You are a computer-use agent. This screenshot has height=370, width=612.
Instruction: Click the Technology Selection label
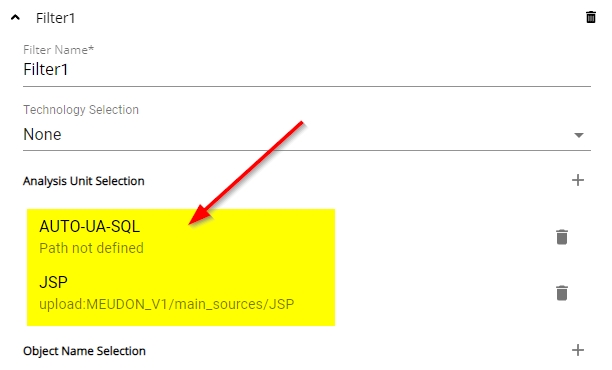[x=81, y=110]
